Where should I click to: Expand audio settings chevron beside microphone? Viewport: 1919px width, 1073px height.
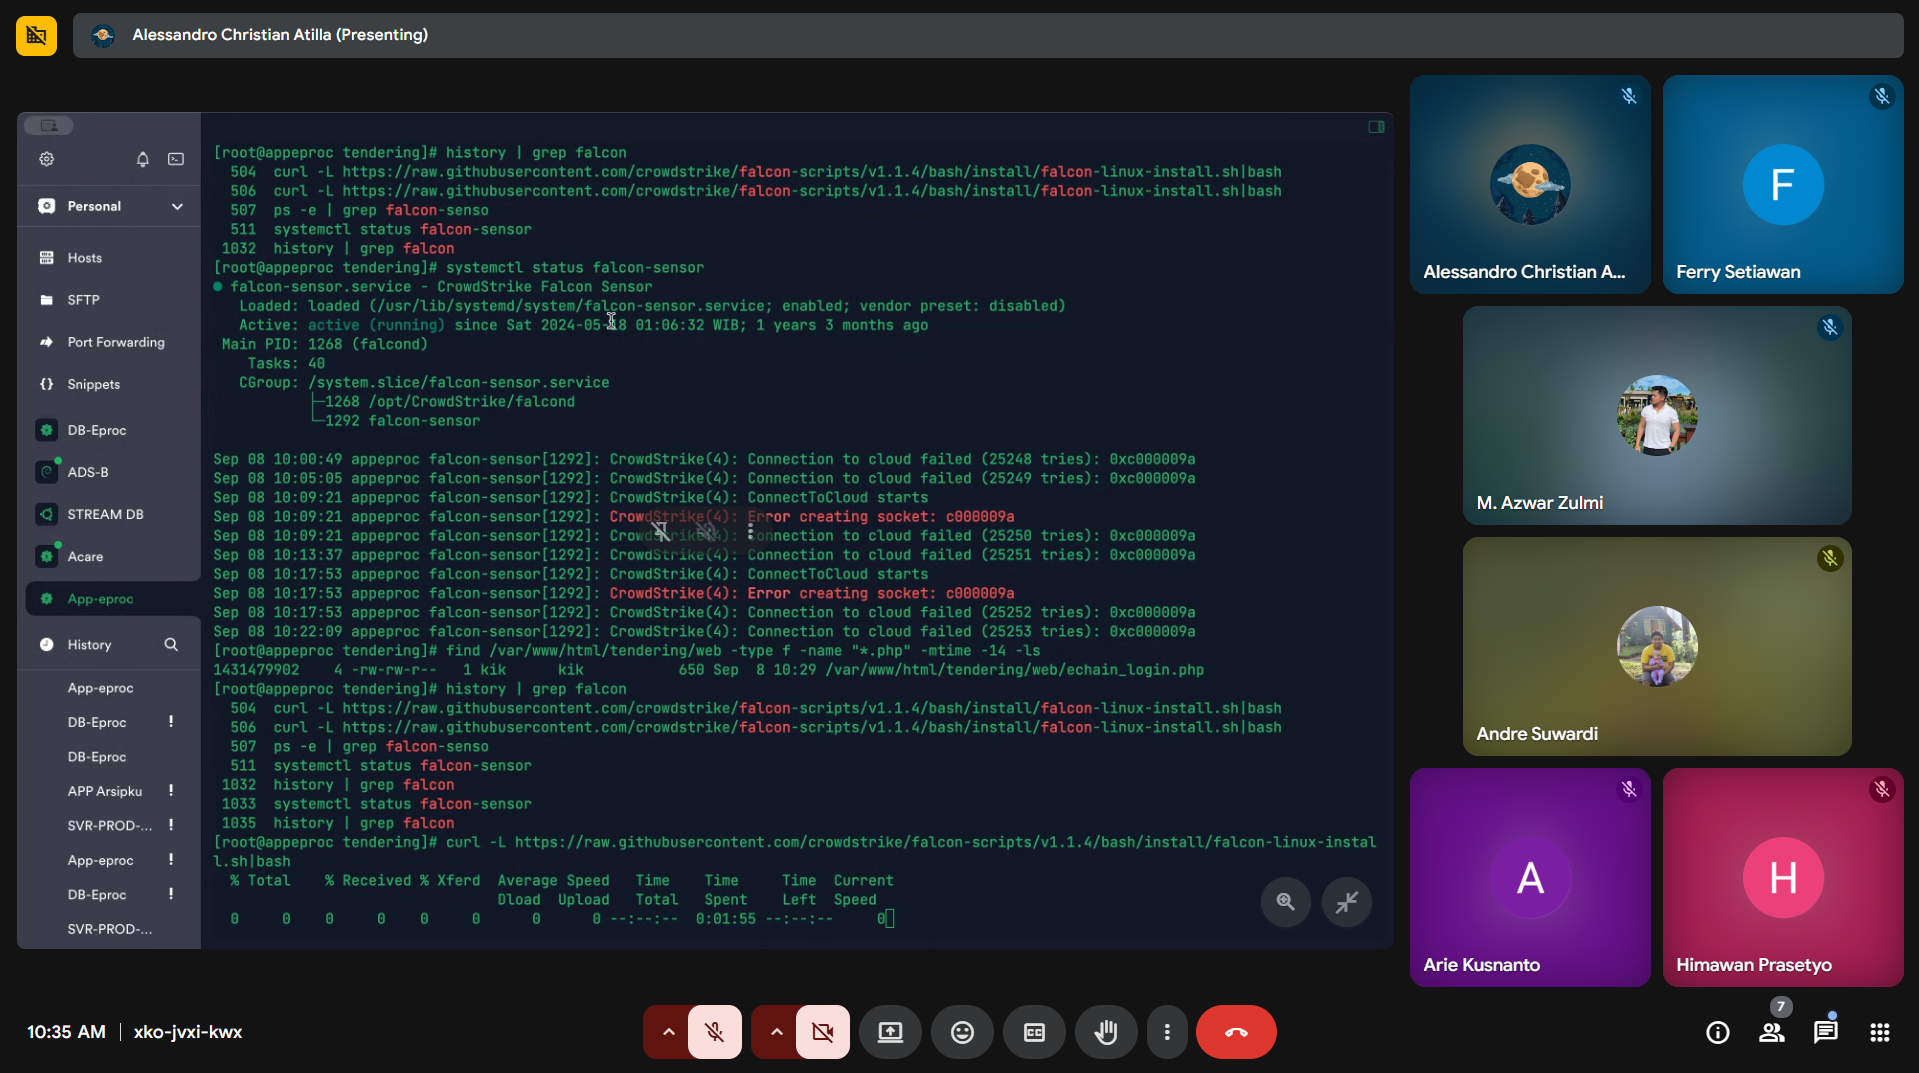click(x=668, y=1032)
